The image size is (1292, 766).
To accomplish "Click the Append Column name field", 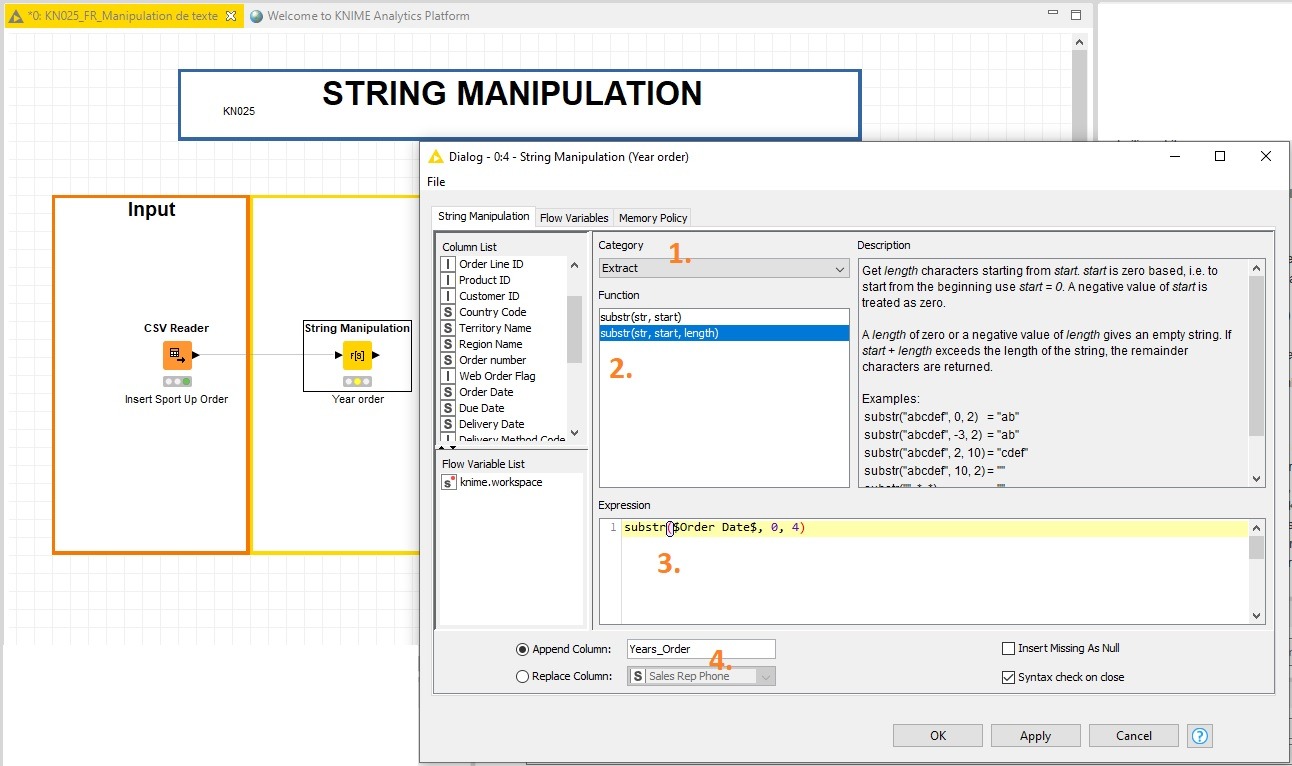I will coord(700,649).
